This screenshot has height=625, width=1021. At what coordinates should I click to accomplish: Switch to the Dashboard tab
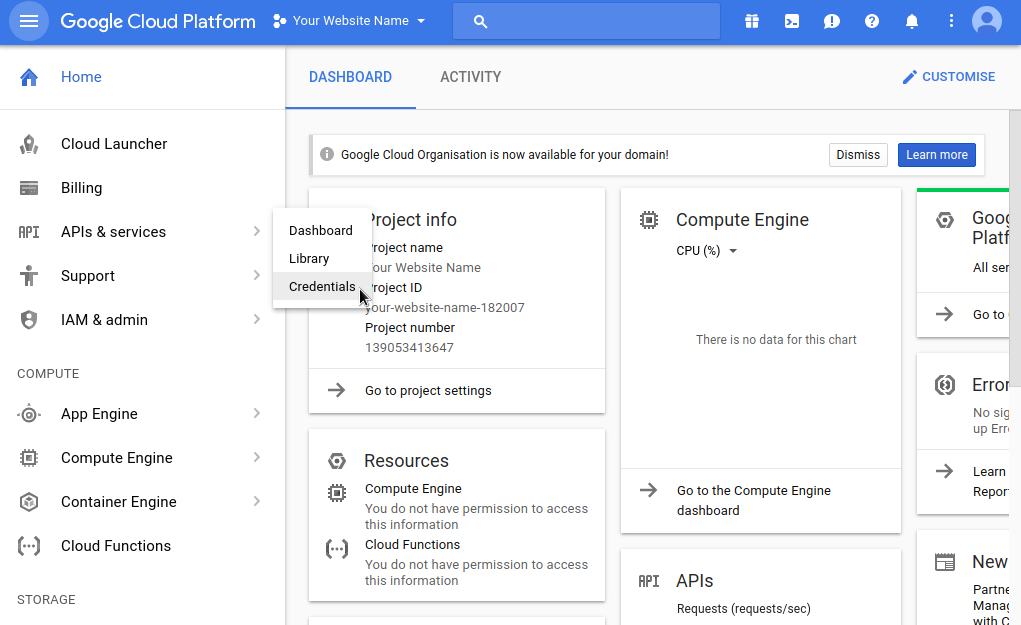tap(350, 77)
